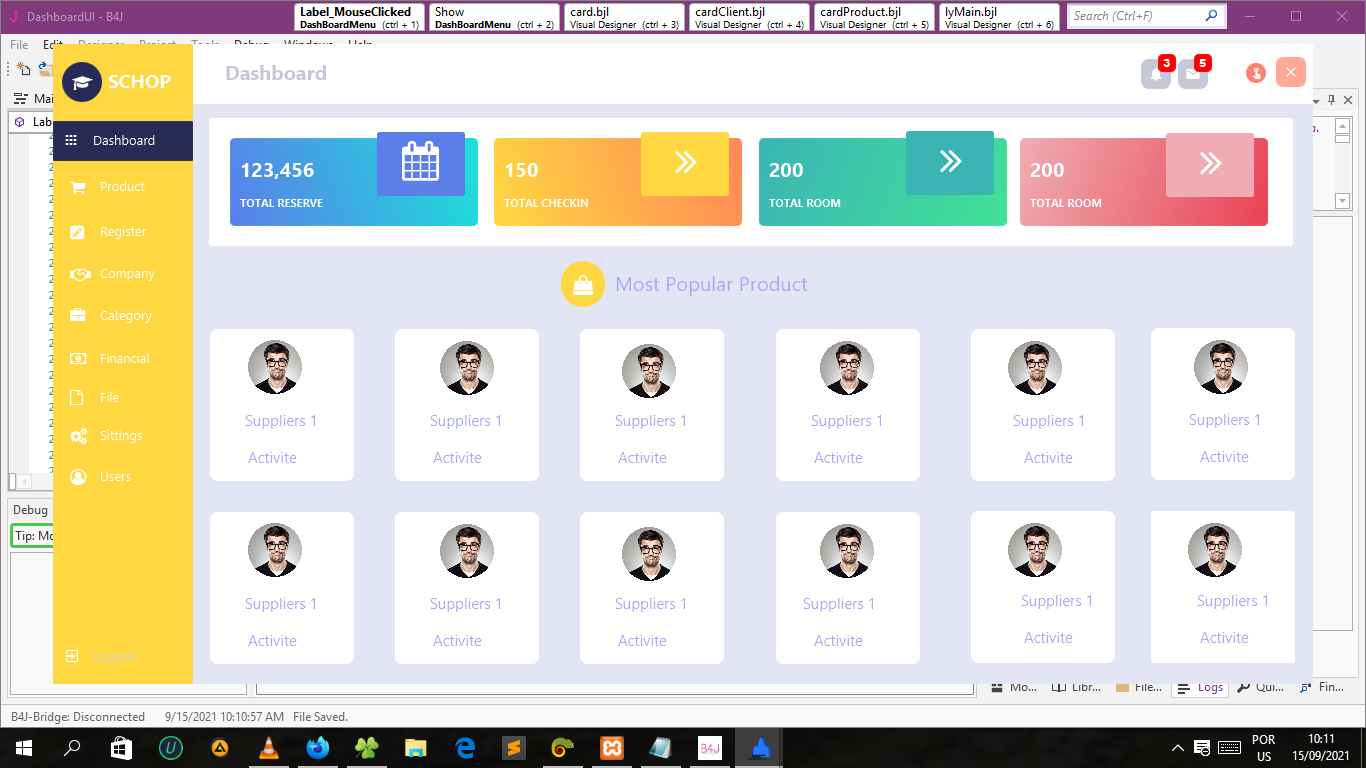The width and height of the screenshot is (1366, 768).
Task: Click the magnifier icon in the IDE search box
Action: pos(1212,16)
